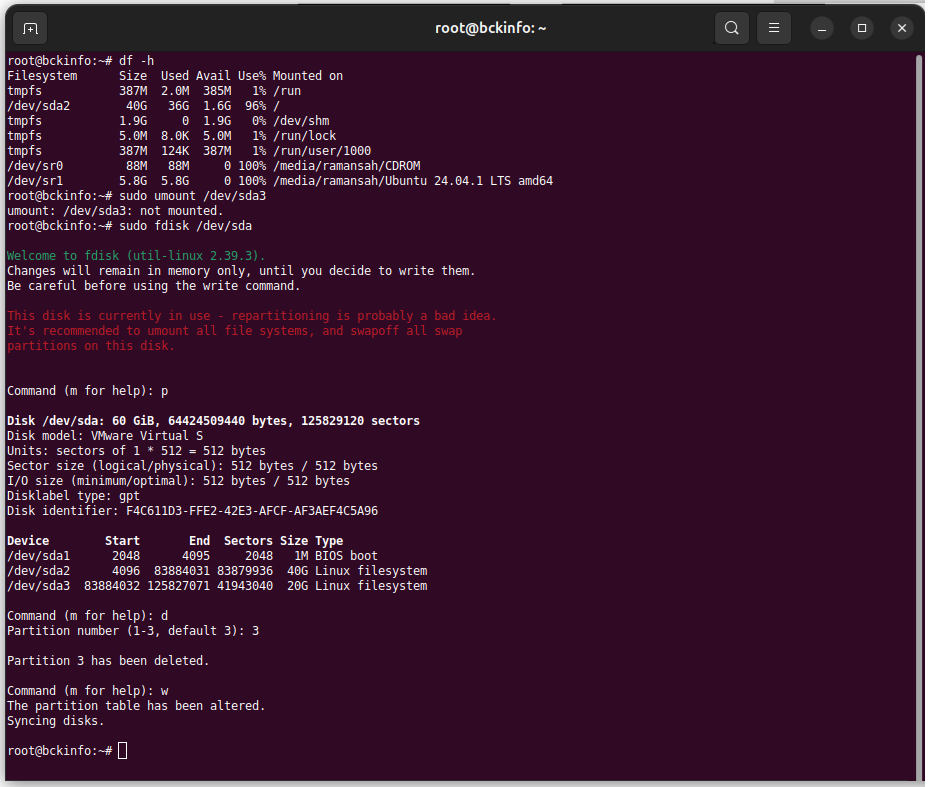Close the root@bckinfo terminal window
This screenshot has width=932, height=787.
[902, 28]
